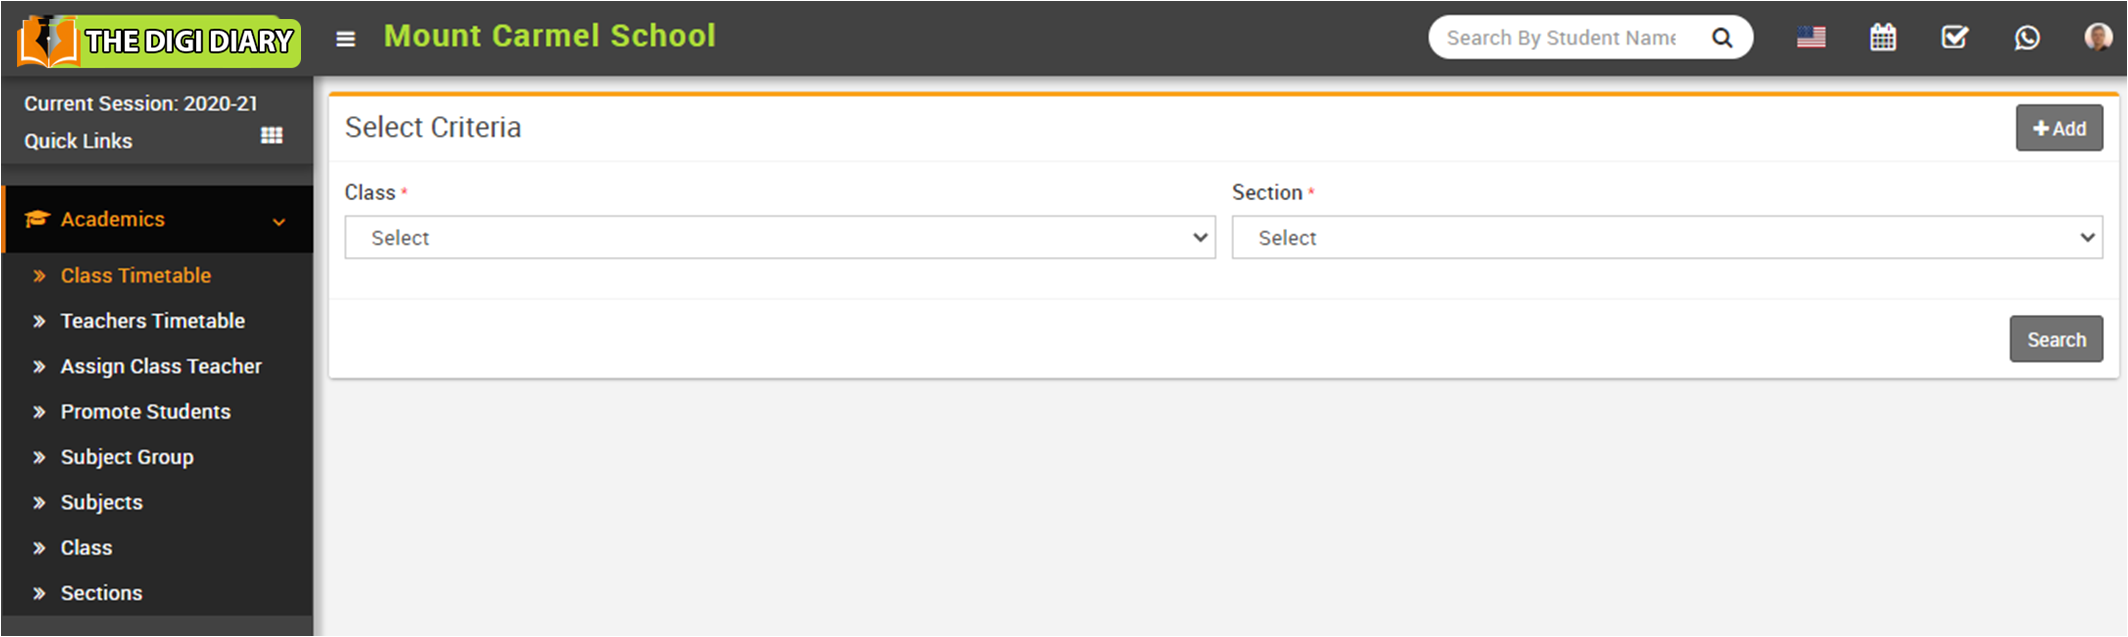
Task: Open the Subject Group page
Action: click(x=127, y=457)
